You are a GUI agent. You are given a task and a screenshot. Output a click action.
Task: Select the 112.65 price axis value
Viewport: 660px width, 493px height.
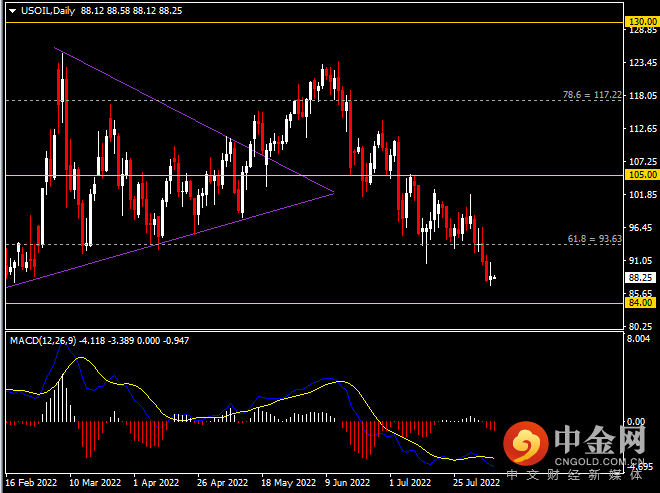pyautogui.click(x=643, y=129)
